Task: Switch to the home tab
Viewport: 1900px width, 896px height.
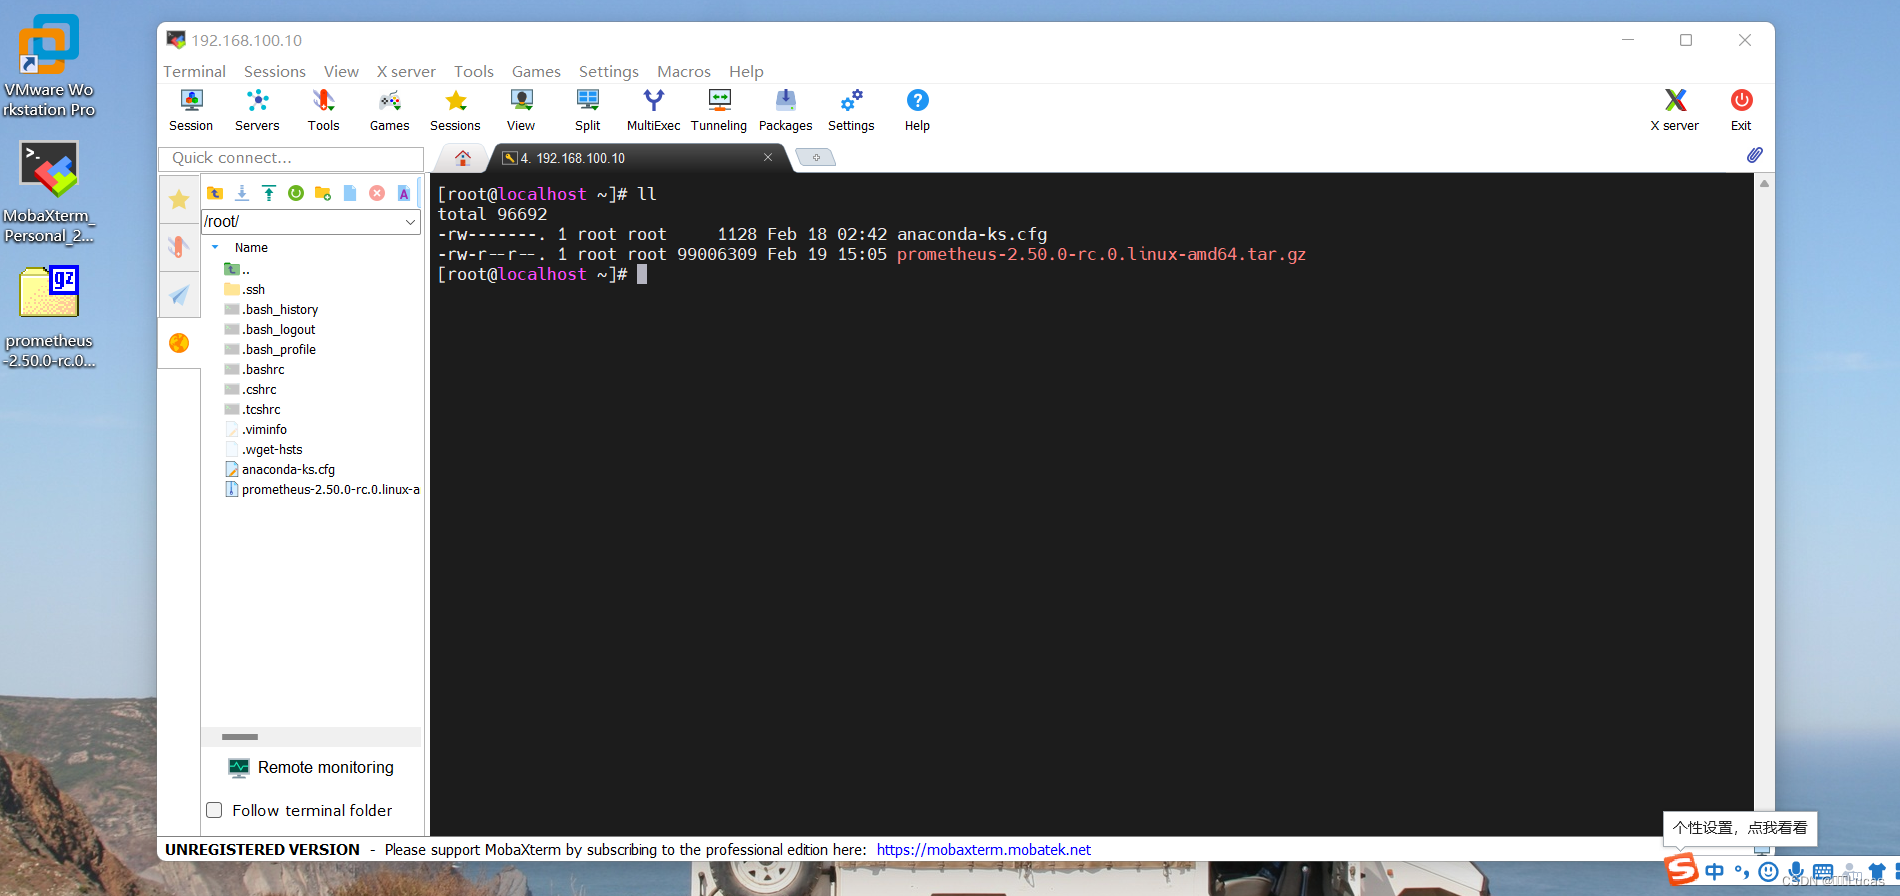Action: [x=462, y=158]
